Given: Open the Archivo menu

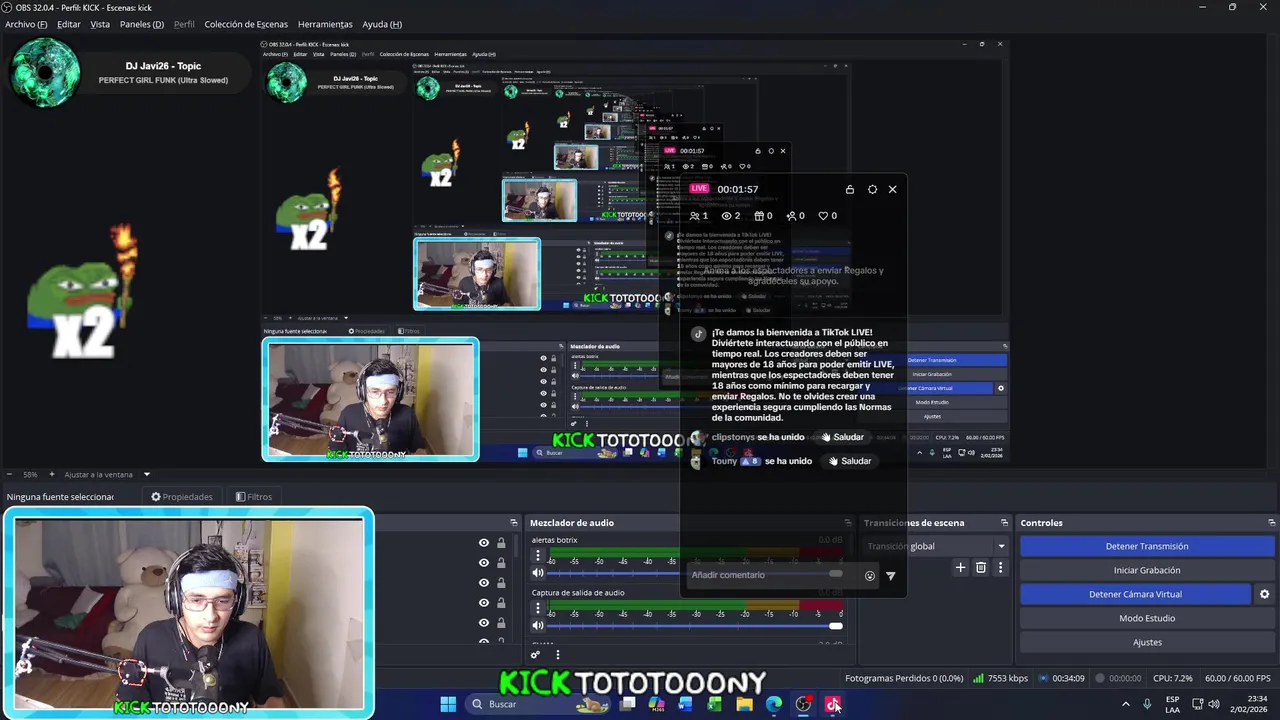Looking at the screenshot, I should pos(26,24).
